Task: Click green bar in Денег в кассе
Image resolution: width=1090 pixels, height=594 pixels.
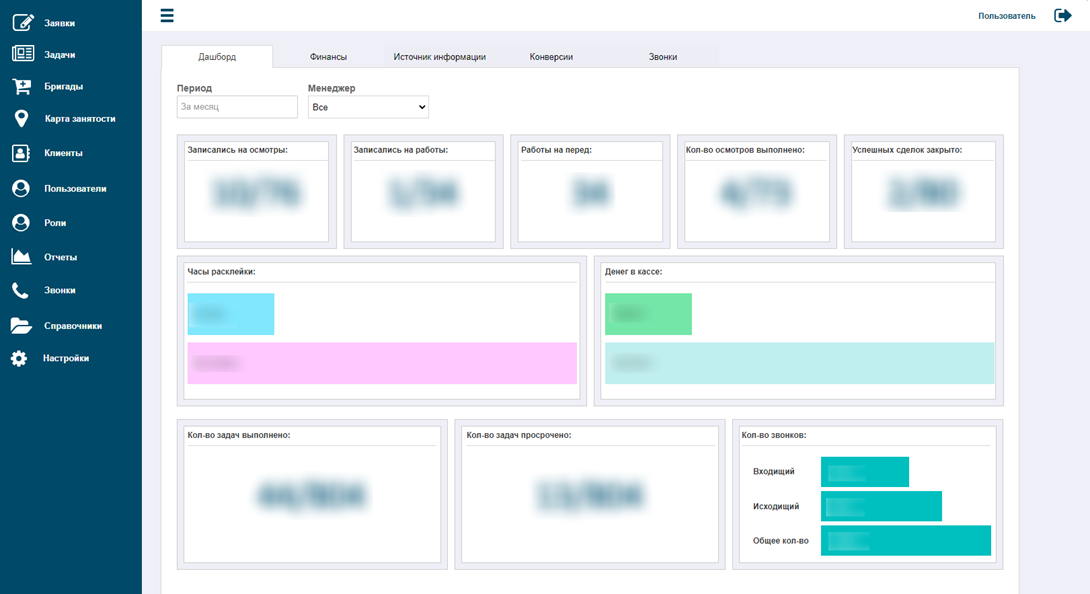Action: [649, 314]
